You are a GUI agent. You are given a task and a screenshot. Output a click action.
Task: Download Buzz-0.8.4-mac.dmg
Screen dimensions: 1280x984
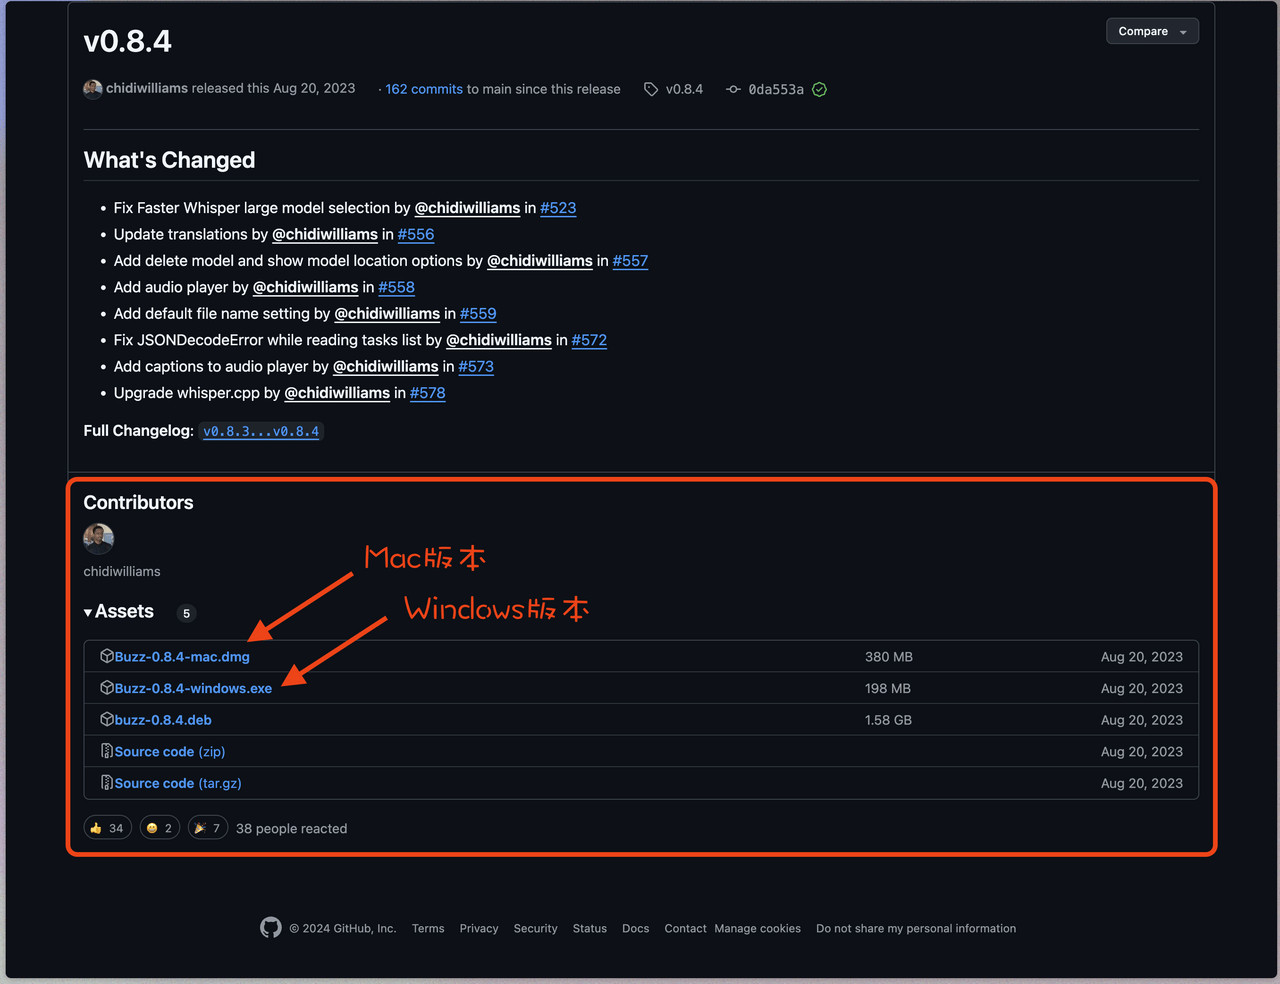tap(182, 657)
